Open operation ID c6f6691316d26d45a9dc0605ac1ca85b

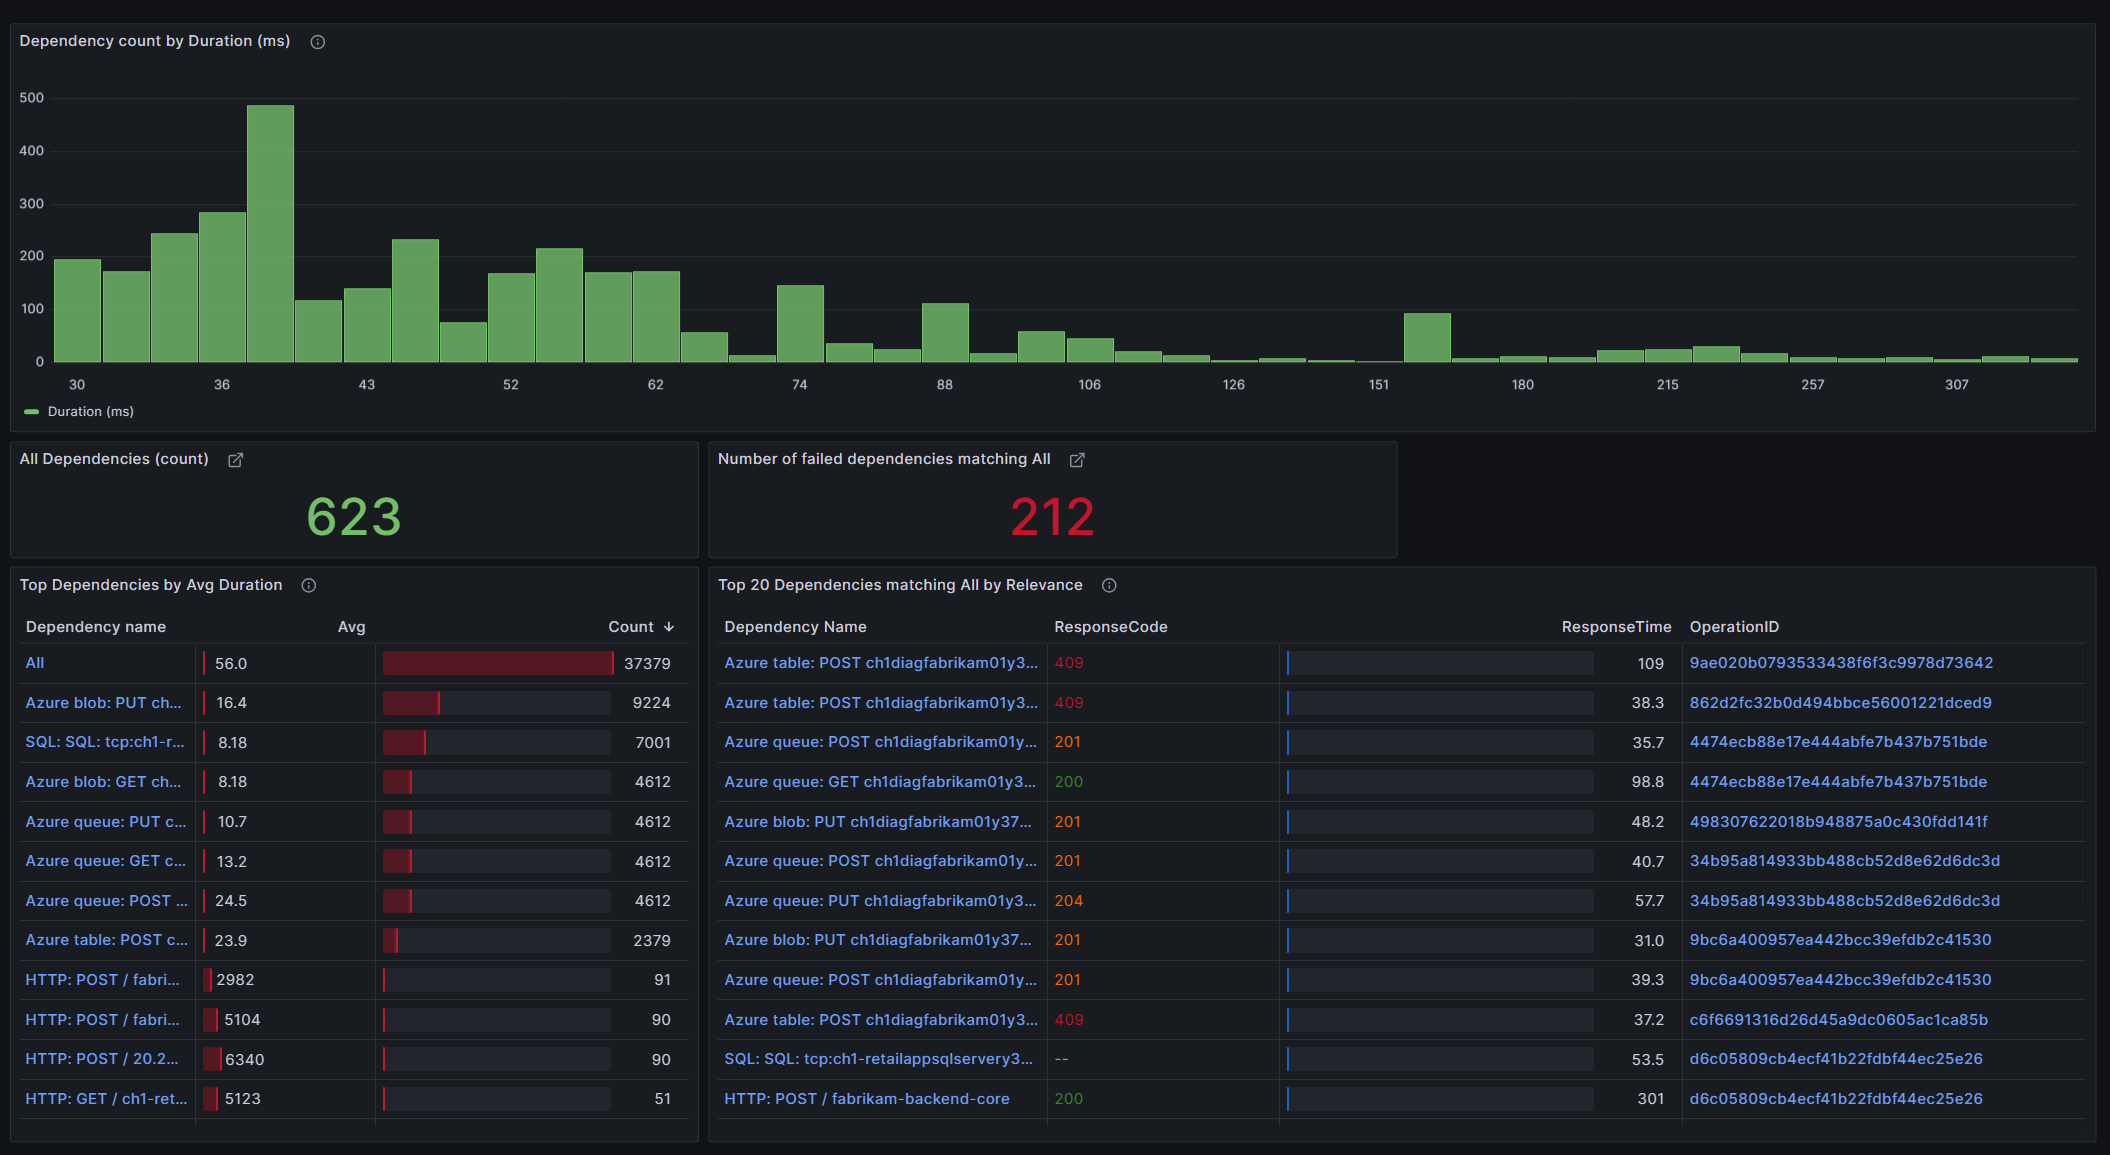pos(1838,1020)
